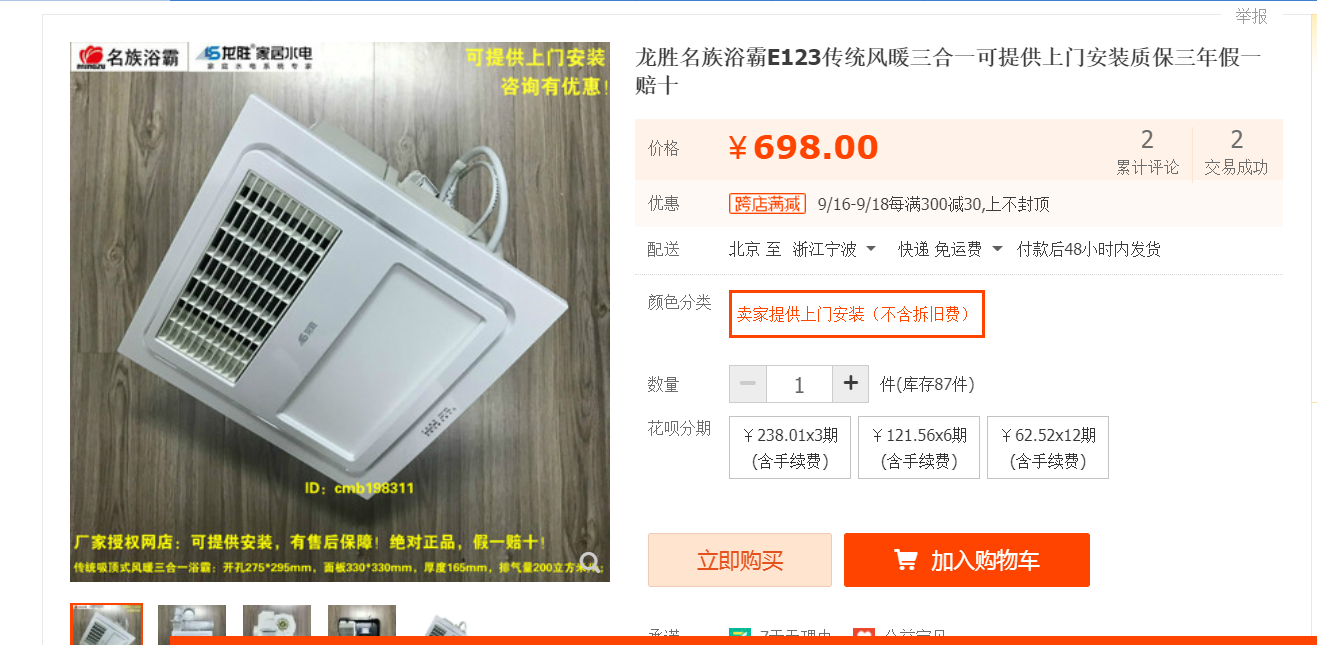Click the 跨店满减 promotion tag

coord(767,204)
